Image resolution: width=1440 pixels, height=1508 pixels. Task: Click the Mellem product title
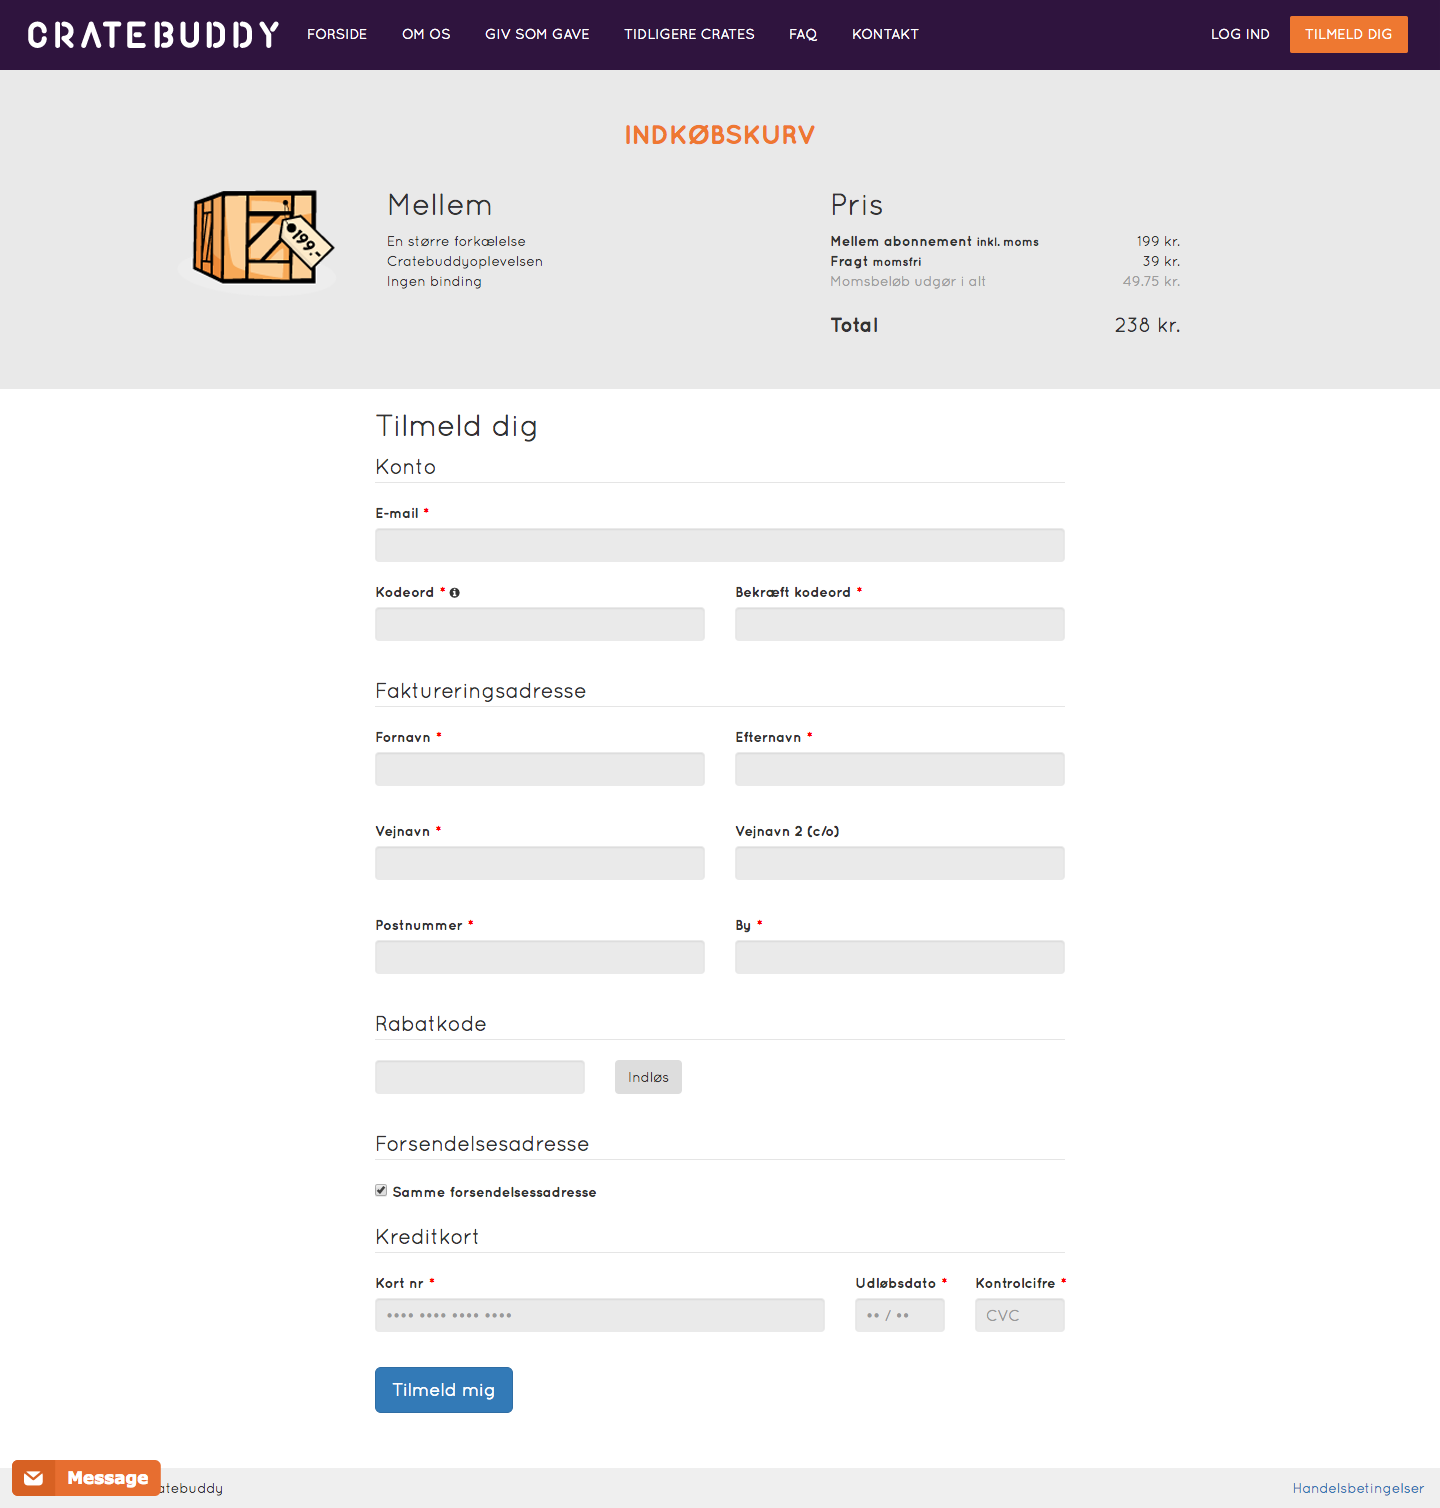[440, 205]
